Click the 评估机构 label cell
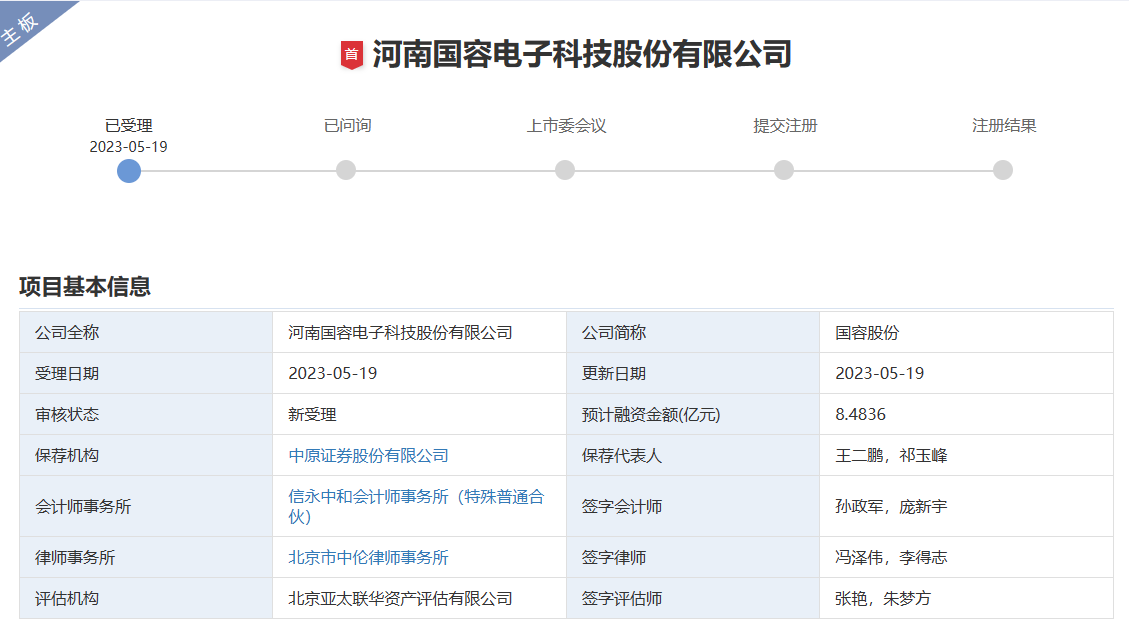 tap(146, 599)
